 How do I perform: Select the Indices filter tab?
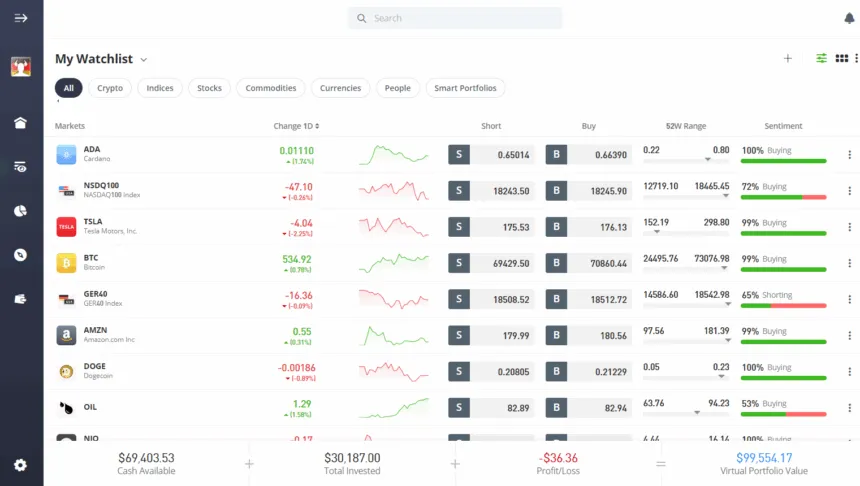[160, 88]
